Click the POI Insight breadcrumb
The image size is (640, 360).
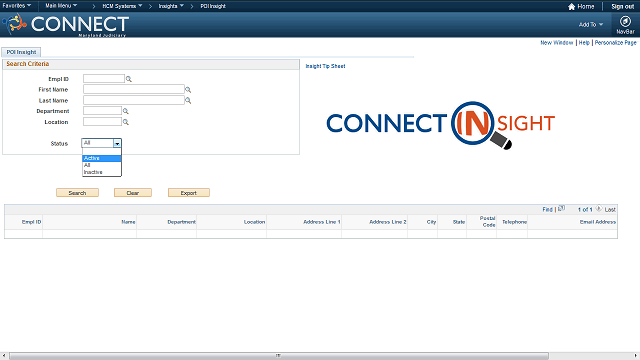(x=213, y=6)
